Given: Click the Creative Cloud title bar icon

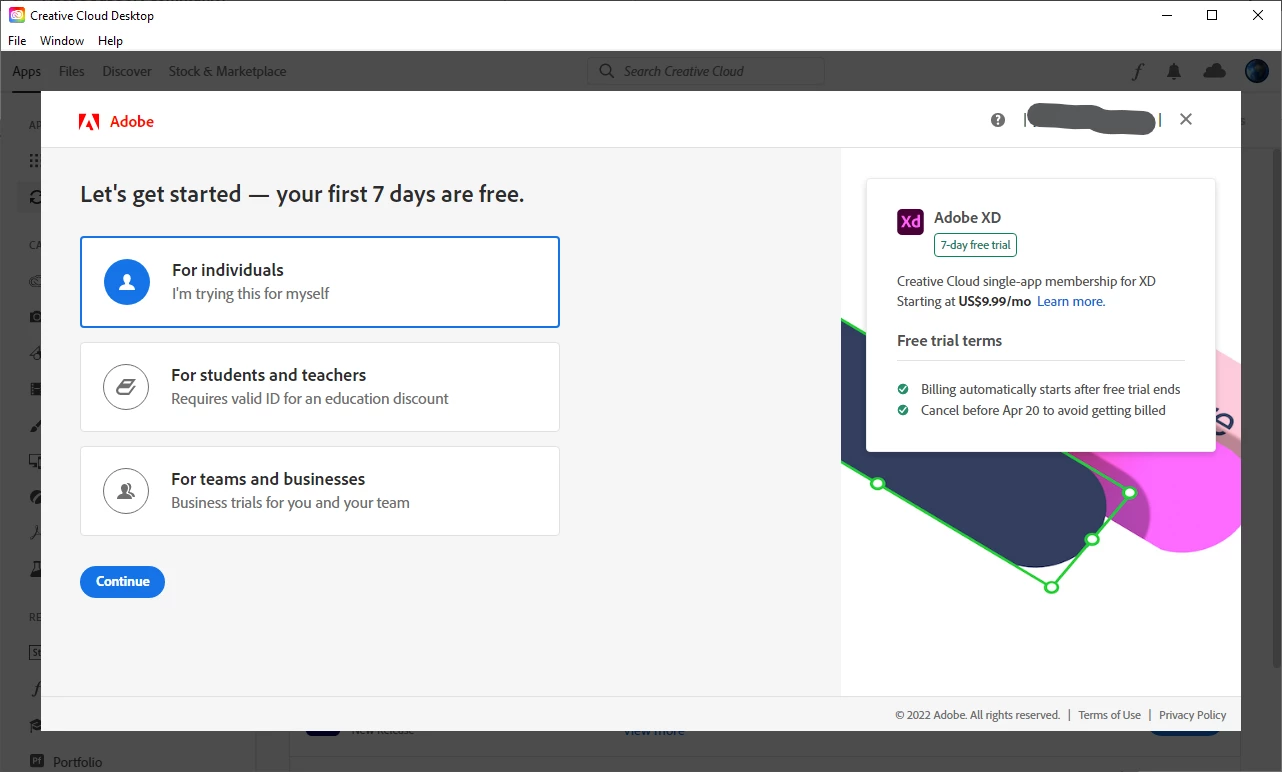Looking at the screenshot, I should (x=17, y=15).
